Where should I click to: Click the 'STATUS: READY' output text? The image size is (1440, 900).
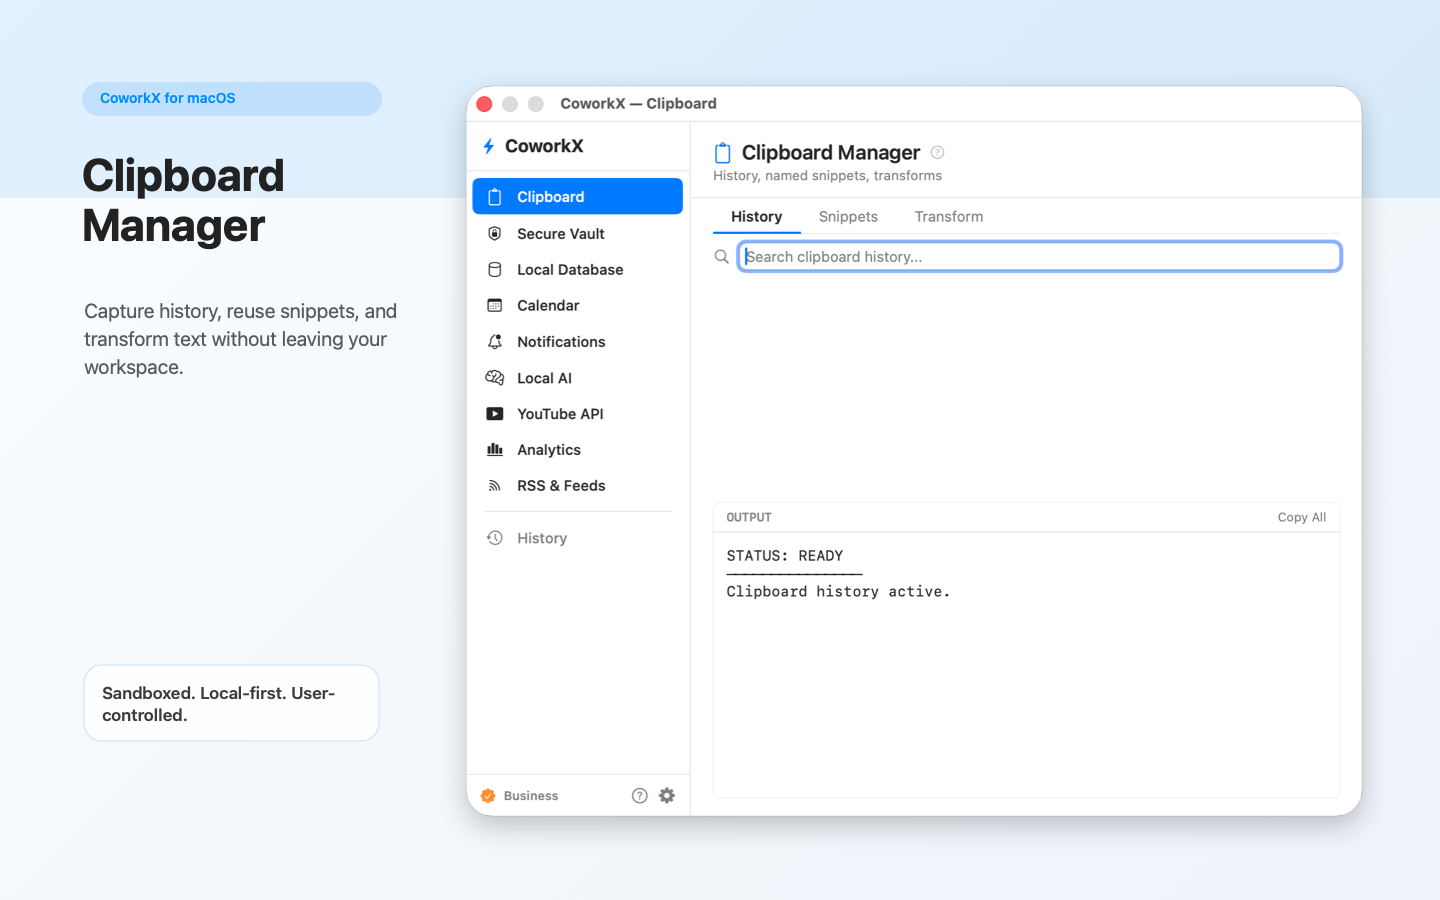pyautogui.click(x=785, y=556)
